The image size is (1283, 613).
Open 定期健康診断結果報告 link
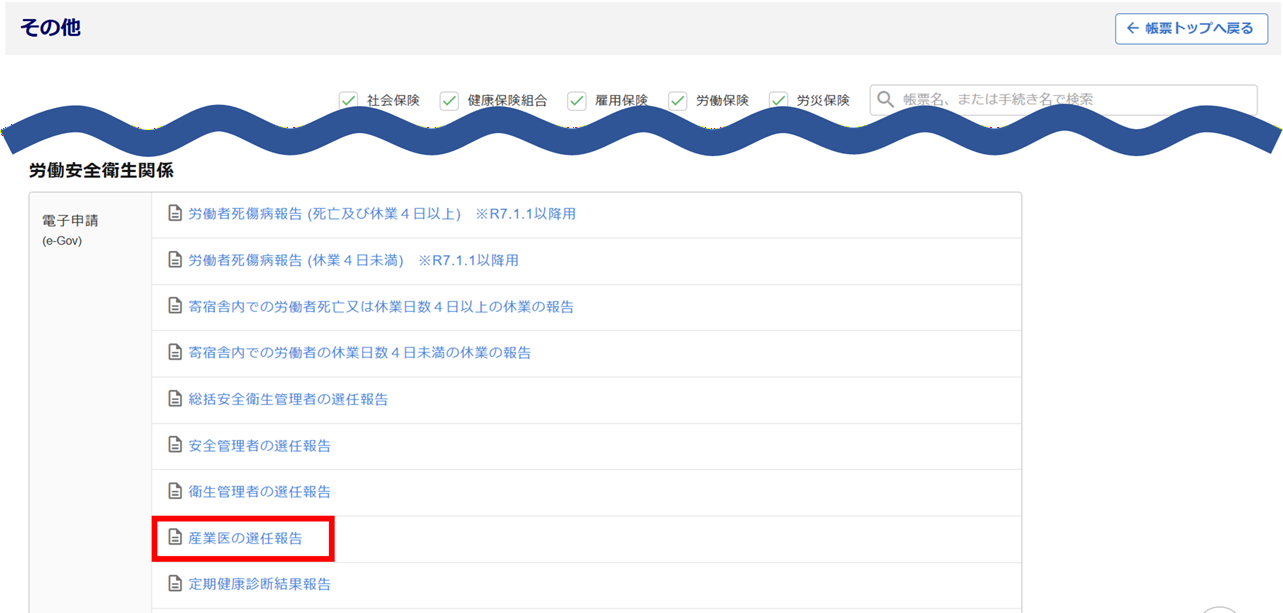[260, 584]
